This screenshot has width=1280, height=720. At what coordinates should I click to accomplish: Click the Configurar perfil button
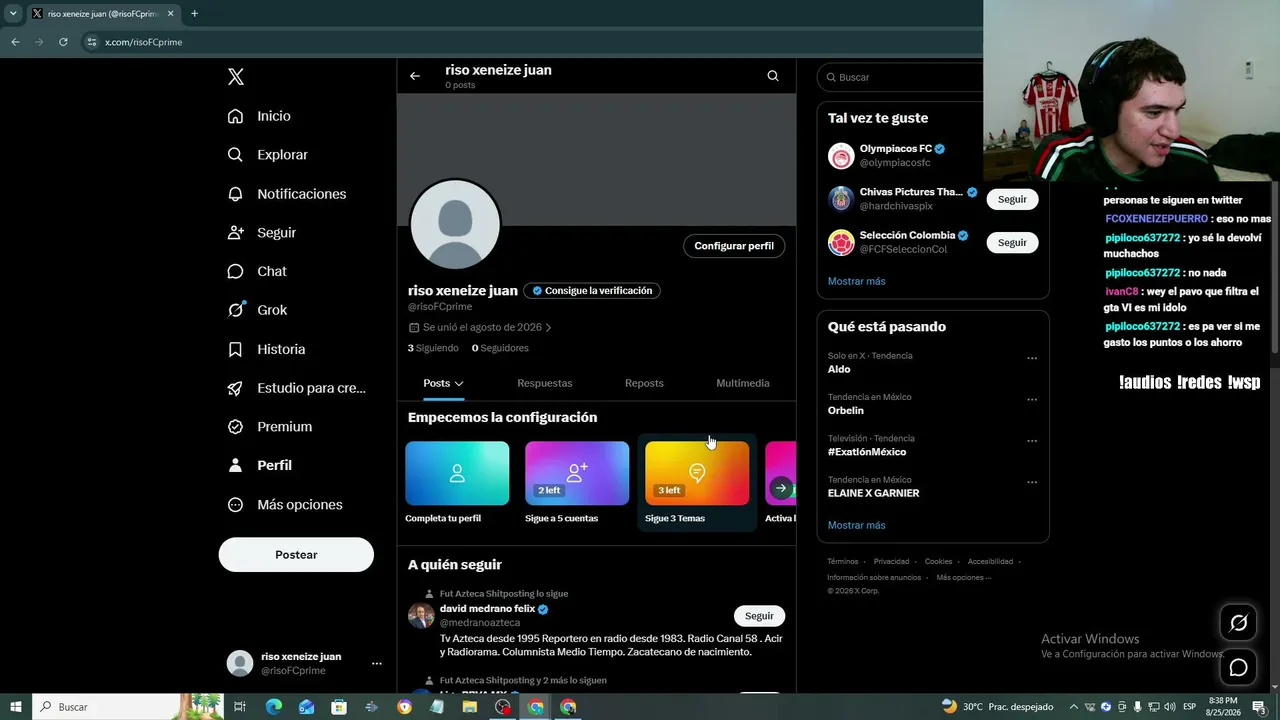point(734,246)
